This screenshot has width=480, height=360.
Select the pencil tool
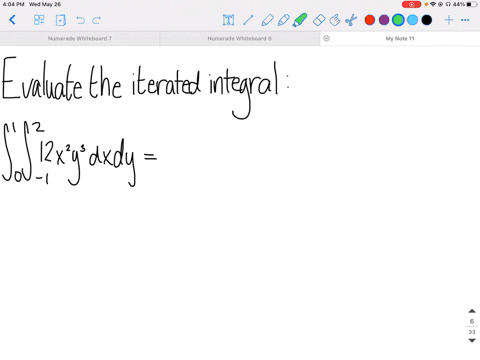point(283,20)
